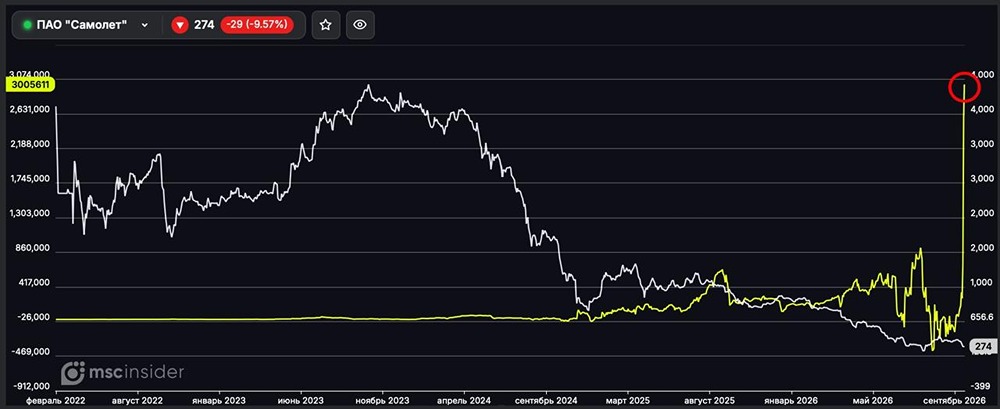
Task: Click the апрель 2024 date label
Action: 464,403
